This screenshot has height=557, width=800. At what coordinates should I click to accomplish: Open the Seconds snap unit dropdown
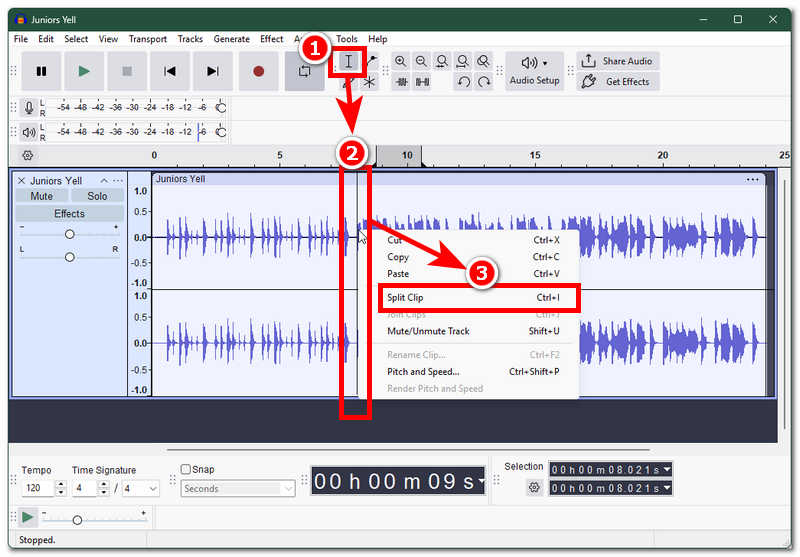(238, 489)
